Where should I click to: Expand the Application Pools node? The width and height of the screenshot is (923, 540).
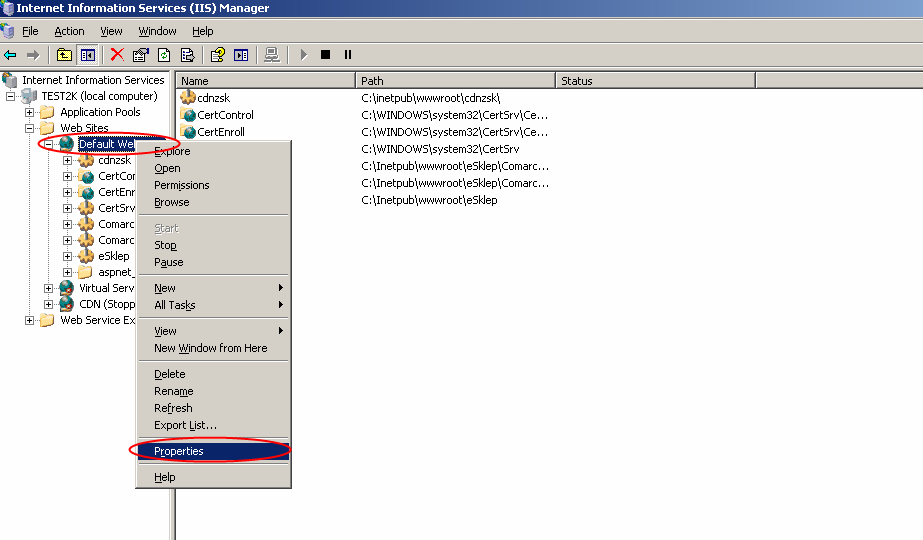pyautogui.click(x=29, y=112)
